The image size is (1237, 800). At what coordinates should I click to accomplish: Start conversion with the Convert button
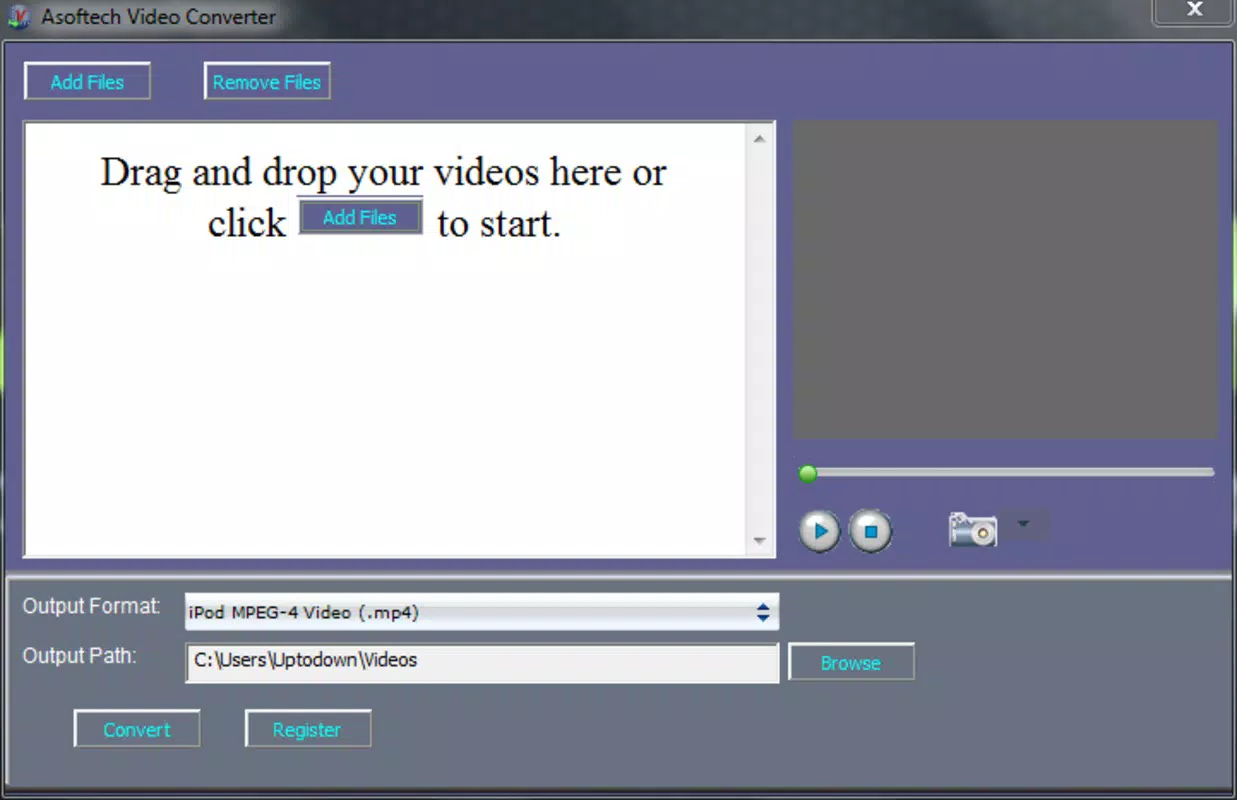point(137,729)
